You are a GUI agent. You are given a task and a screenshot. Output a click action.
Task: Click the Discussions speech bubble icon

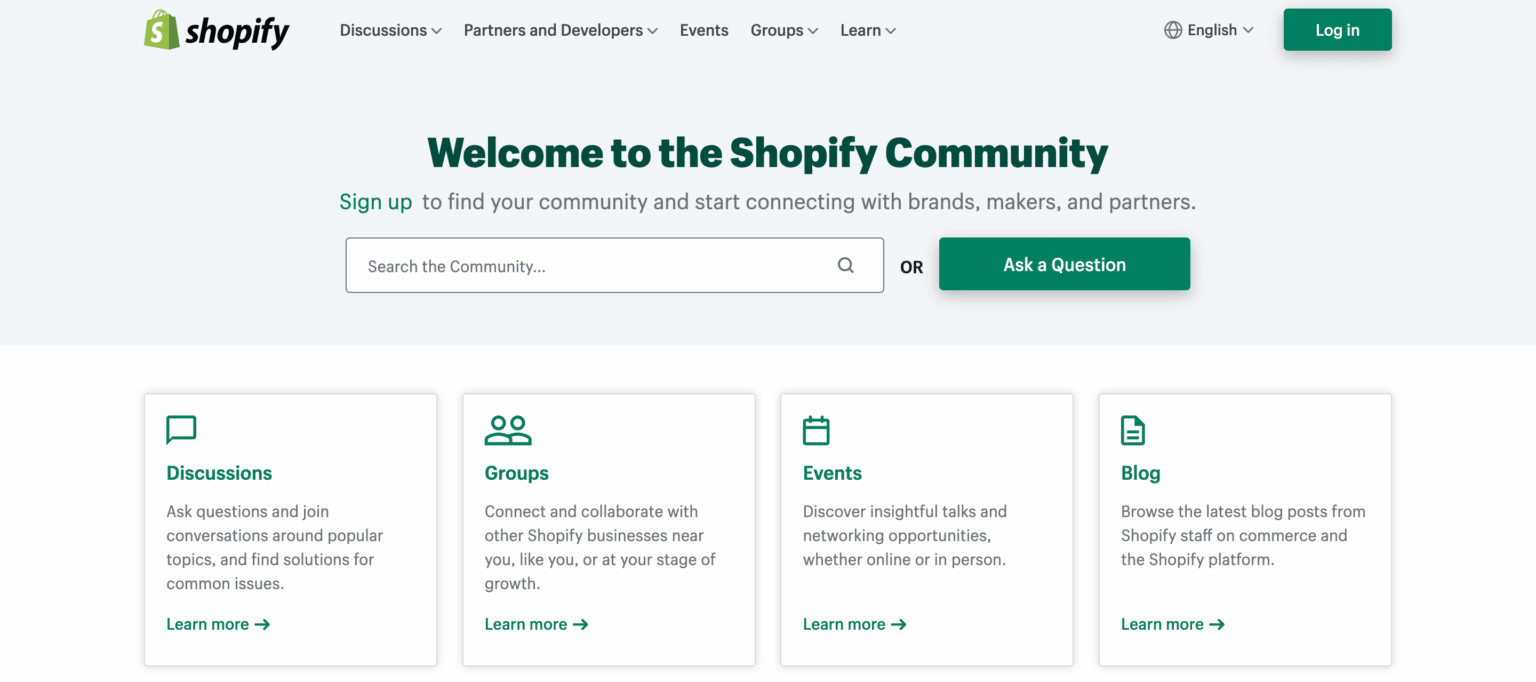(181, 430)
